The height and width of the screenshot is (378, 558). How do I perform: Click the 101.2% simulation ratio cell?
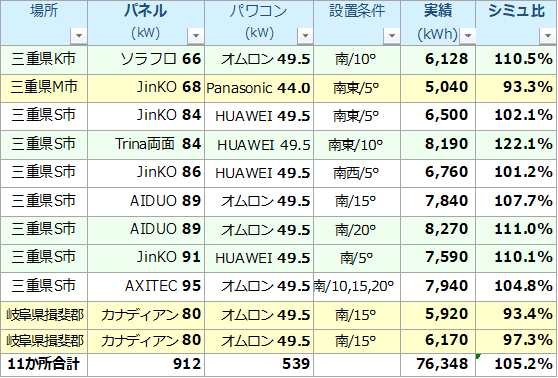click(x=516, y=173)
